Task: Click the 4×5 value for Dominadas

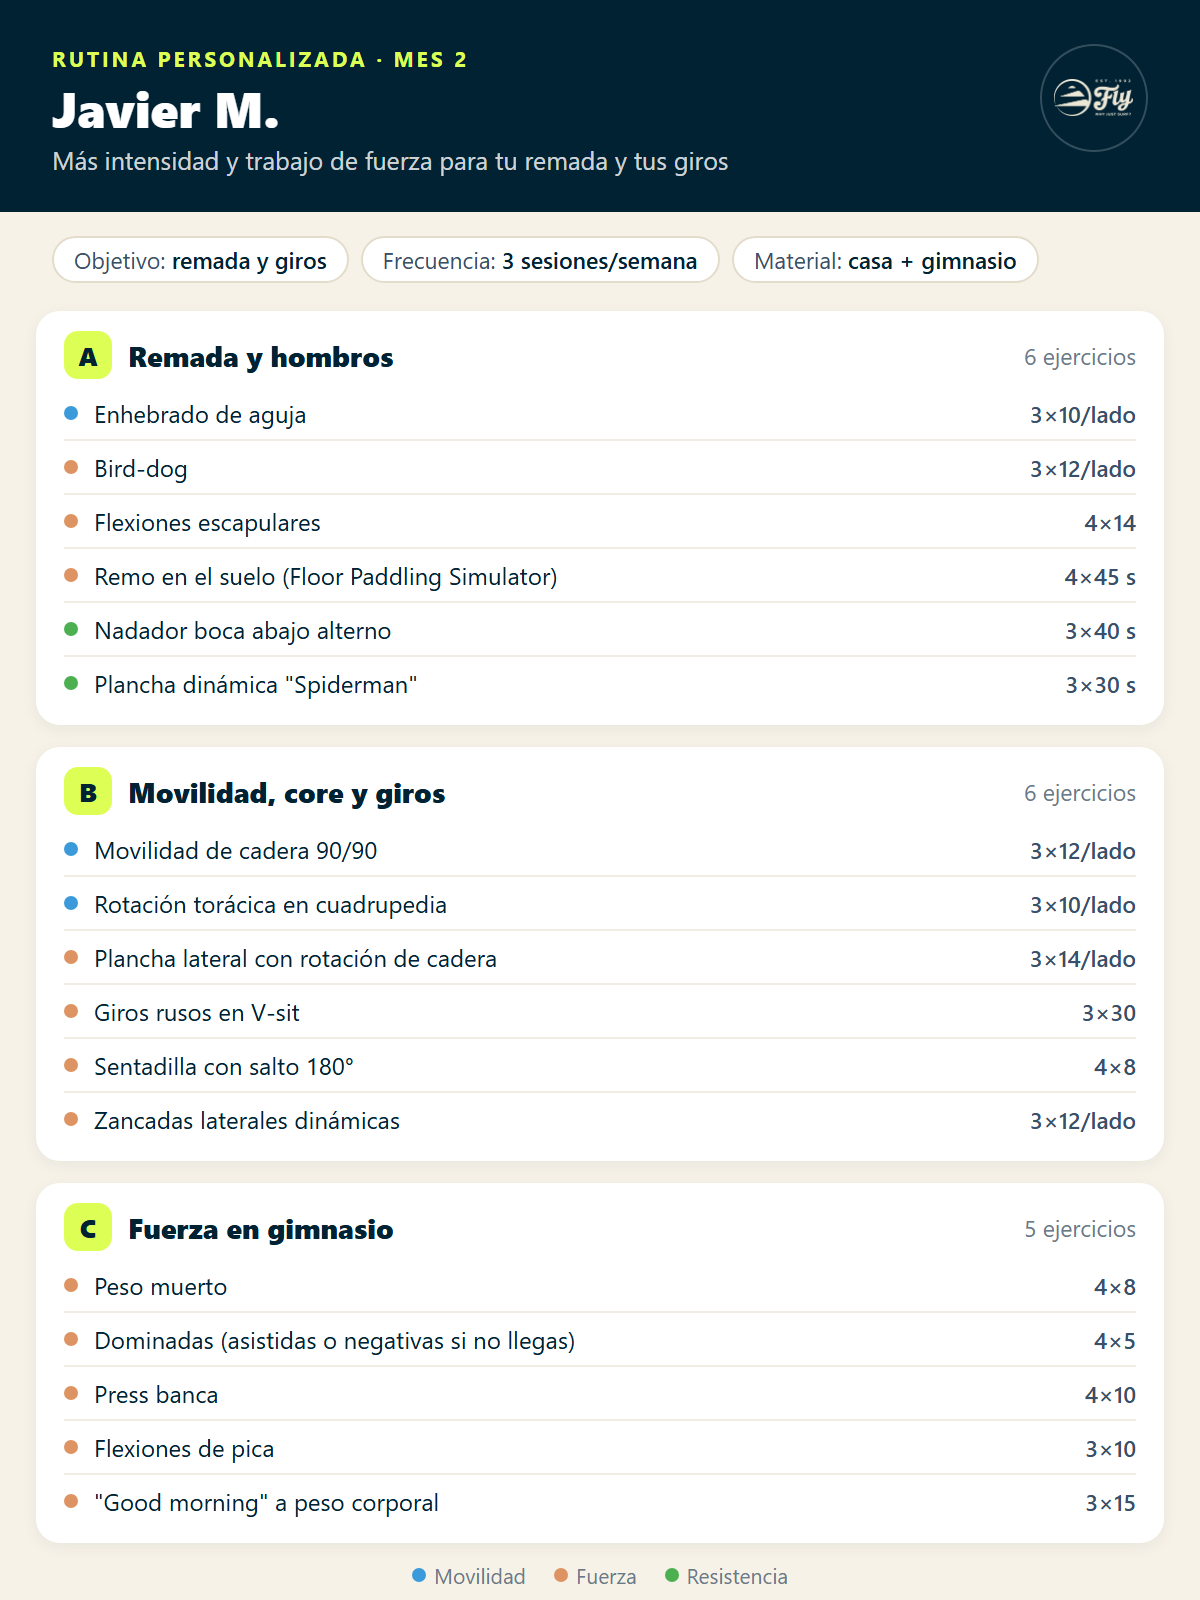Action: (x=1115, y=1341)
